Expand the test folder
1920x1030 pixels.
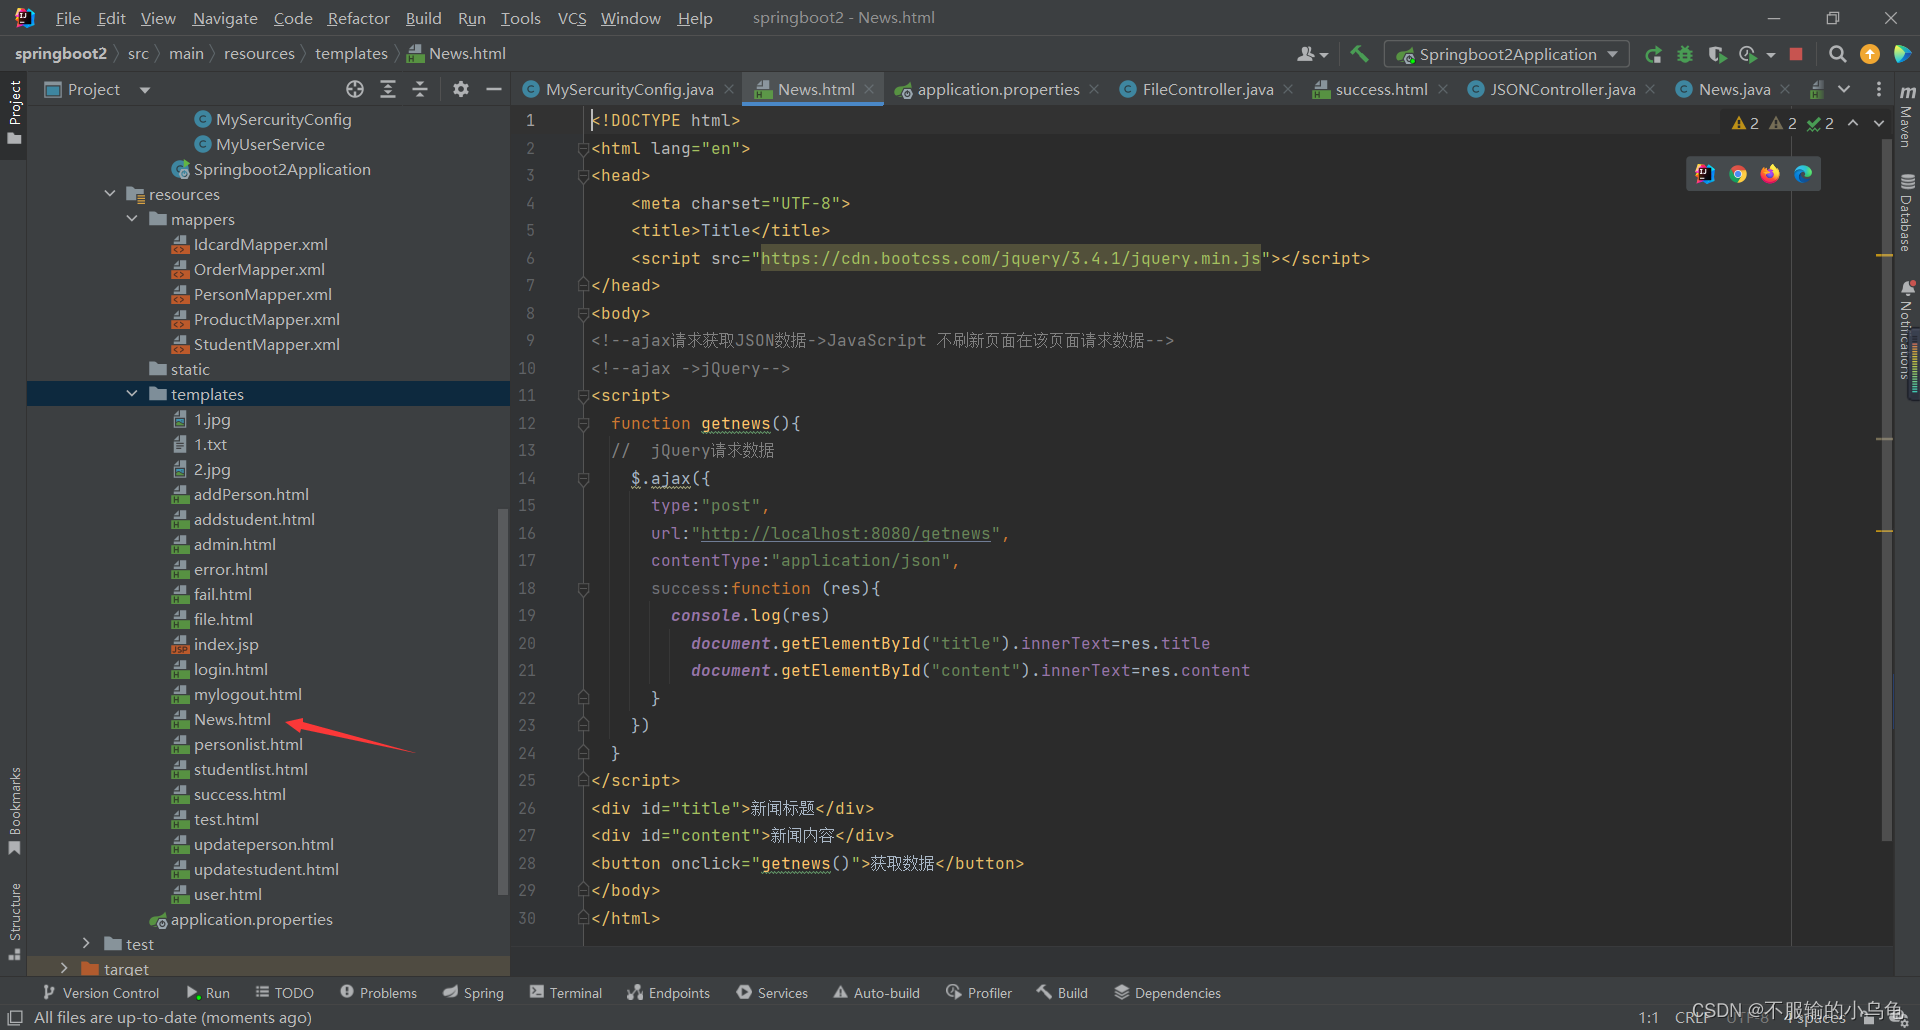86,944
